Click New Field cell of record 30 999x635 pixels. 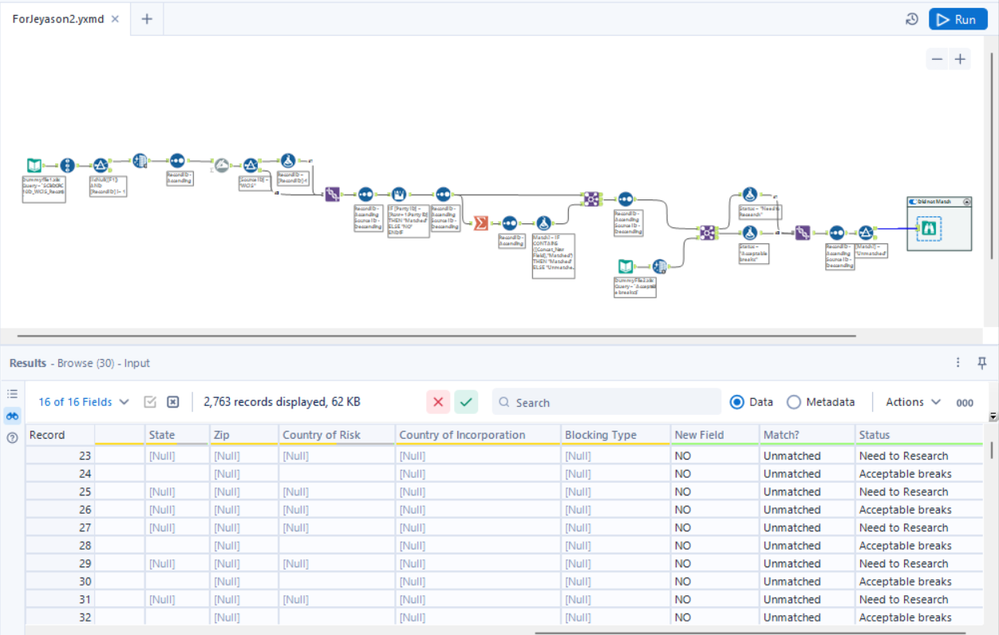(715, 581)
